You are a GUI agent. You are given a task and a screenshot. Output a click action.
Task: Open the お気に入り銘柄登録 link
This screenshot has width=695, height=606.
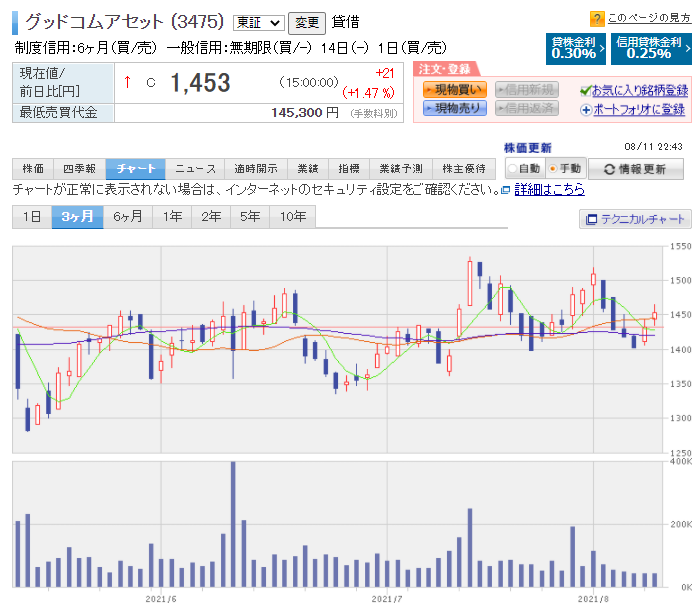click(640, 90)
